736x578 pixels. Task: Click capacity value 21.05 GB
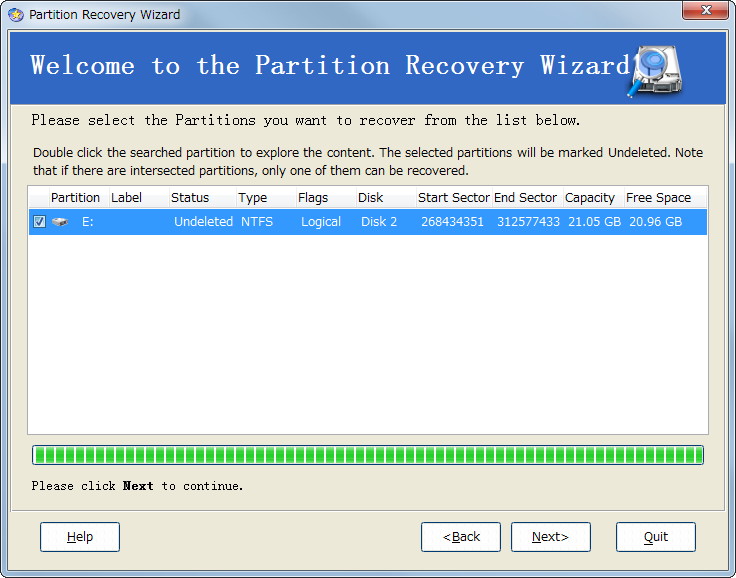(x=594, y=222)
